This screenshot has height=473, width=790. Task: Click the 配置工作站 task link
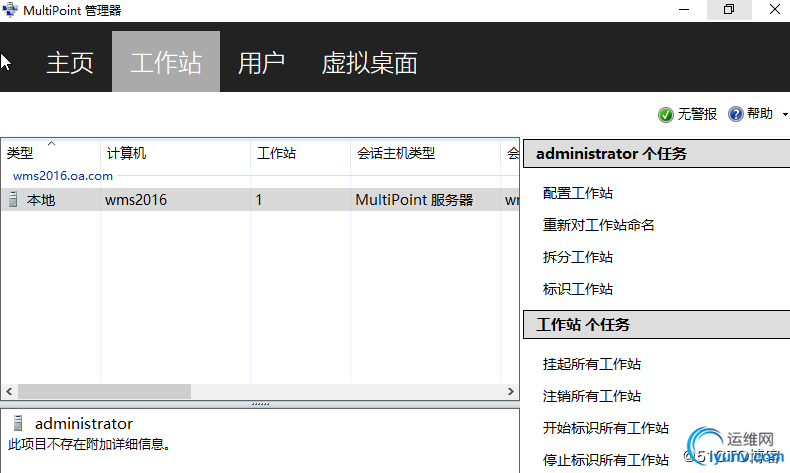coord(578,193)
